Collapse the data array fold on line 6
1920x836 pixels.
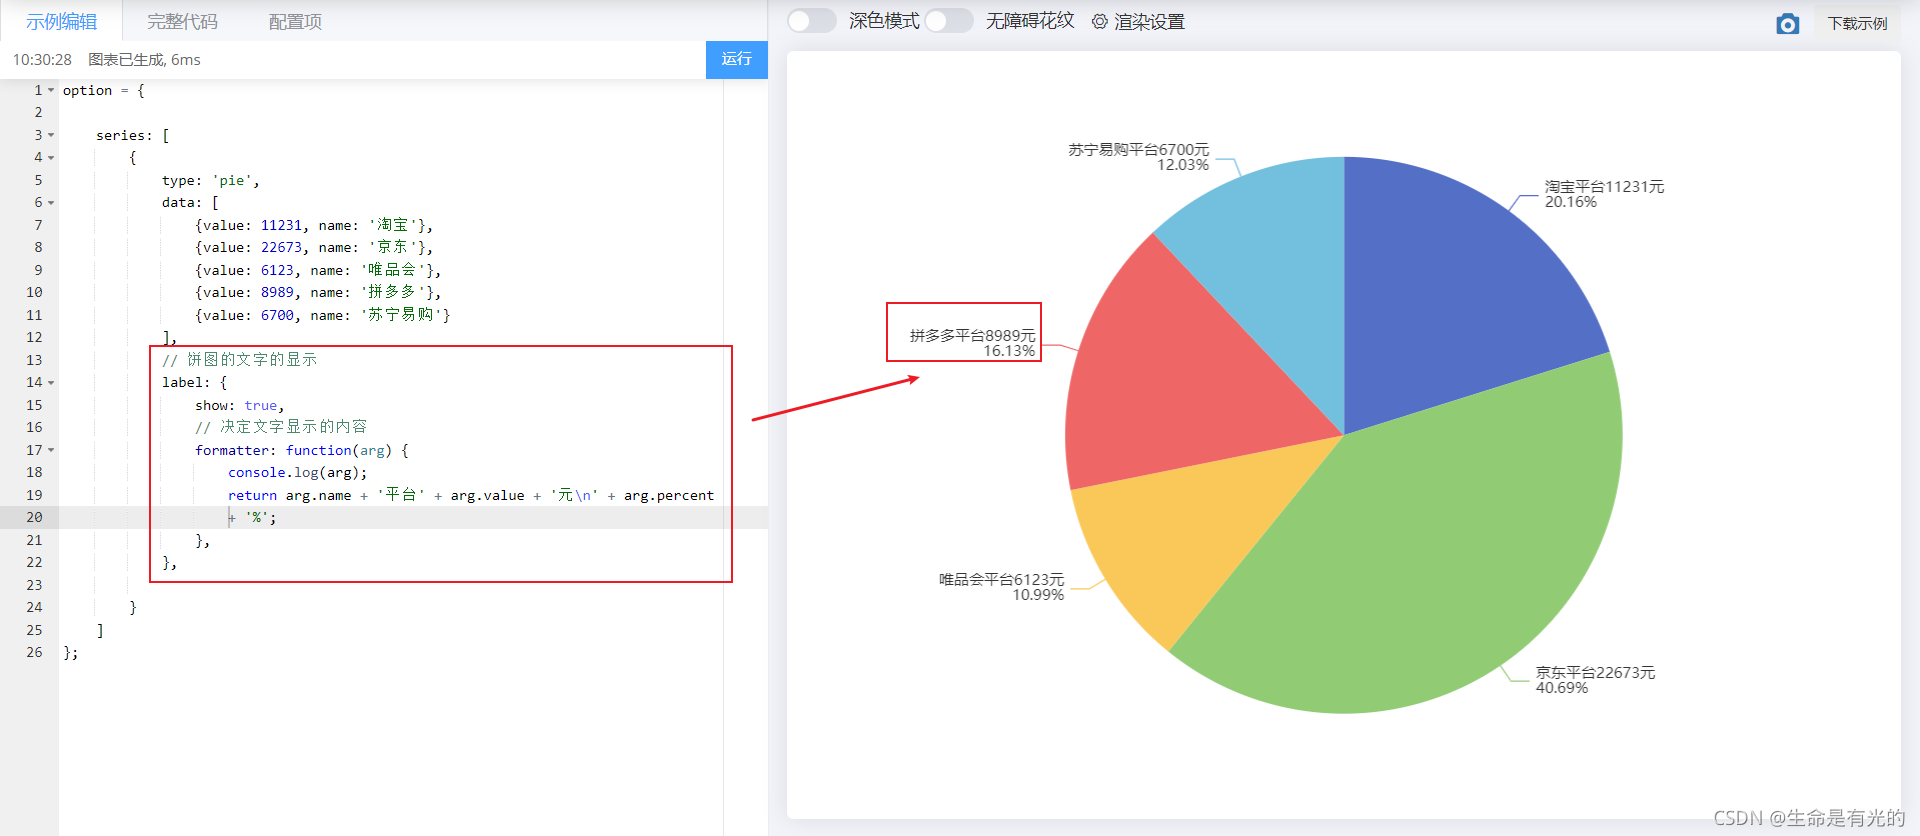tap(51, 202)
